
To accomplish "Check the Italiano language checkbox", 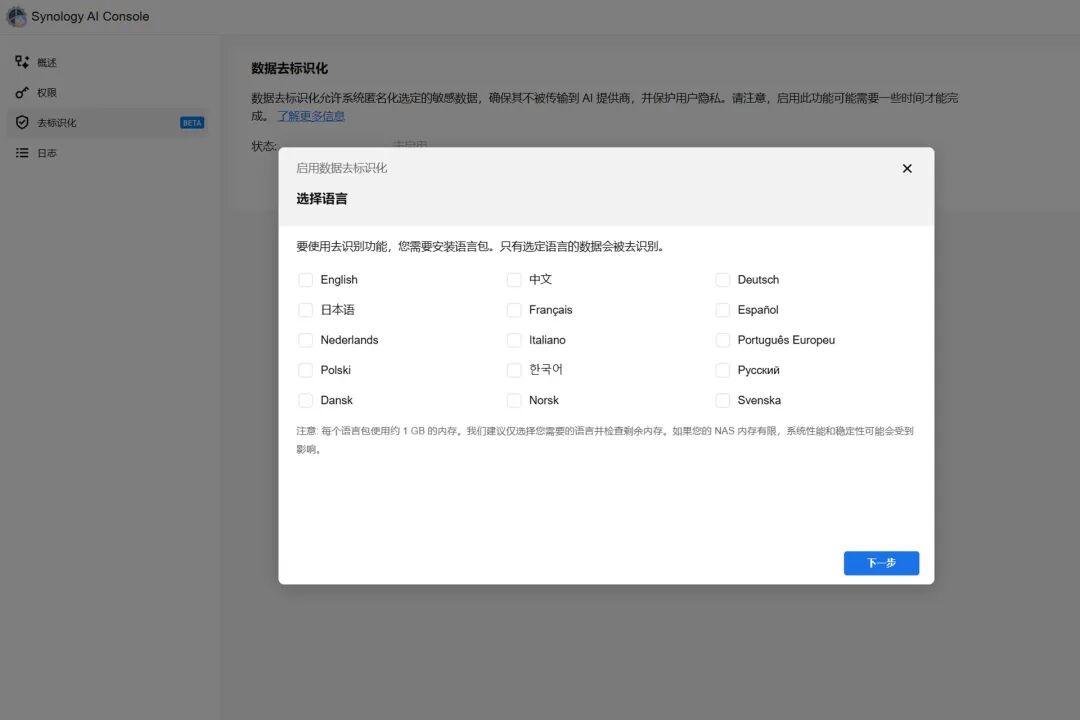I will point(514,340).
